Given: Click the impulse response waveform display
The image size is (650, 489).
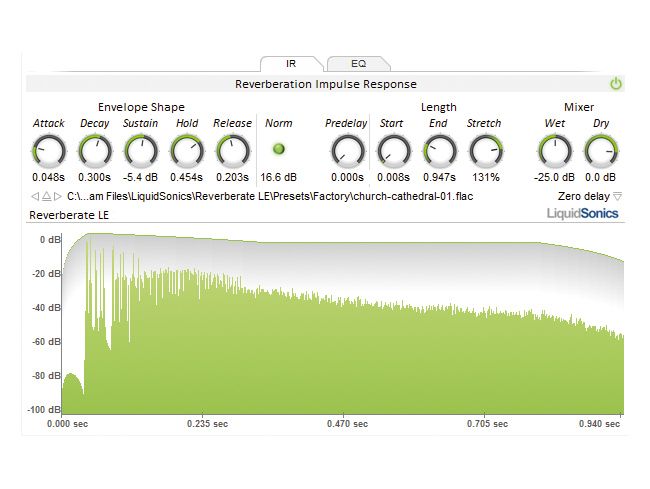Looking at the screenshot, I should pos(342,323).
